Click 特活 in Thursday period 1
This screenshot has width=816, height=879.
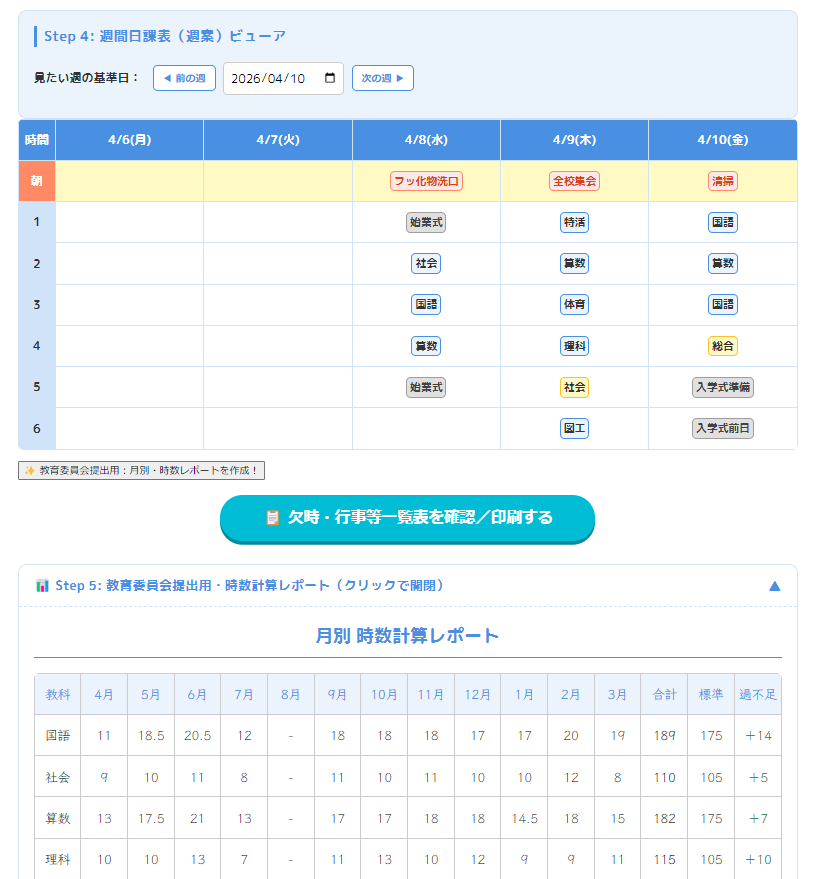pyautogui.click(x=574, y=222)
